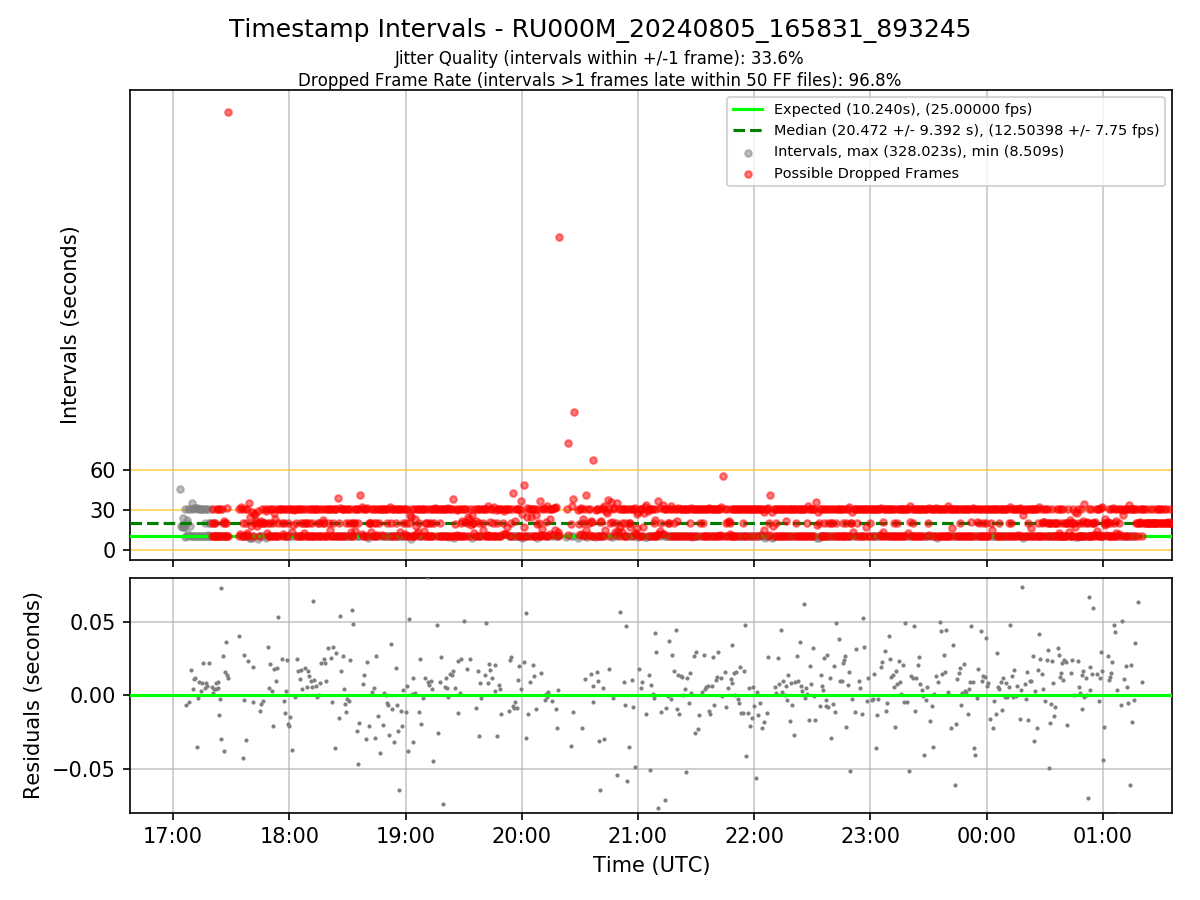Click the 21:00 time tick label
Image resolution: width=1200 pixels, height=900 pixels.
coord(638,834)
